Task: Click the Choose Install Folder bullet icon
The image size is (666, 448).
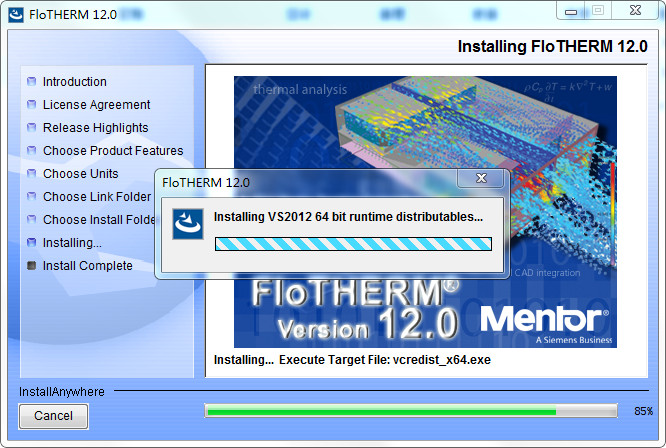Action: [31, 219]
